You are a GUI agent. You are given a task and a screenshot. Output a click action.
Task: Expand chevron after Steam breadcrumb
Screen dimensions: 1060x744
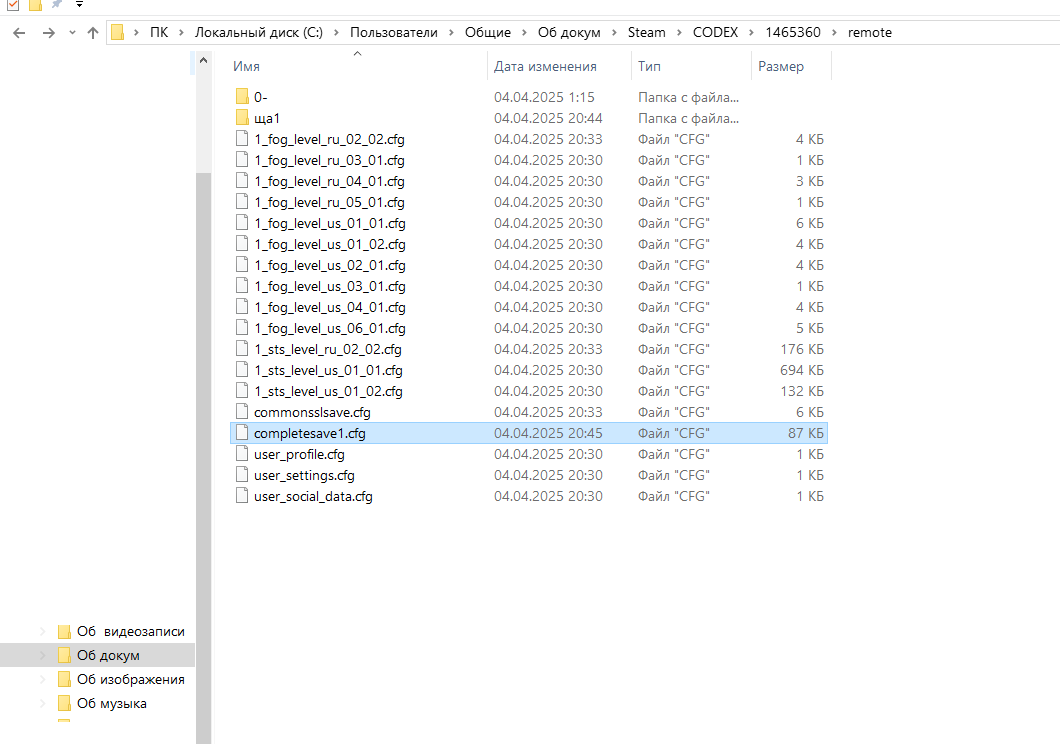point(679,32)
